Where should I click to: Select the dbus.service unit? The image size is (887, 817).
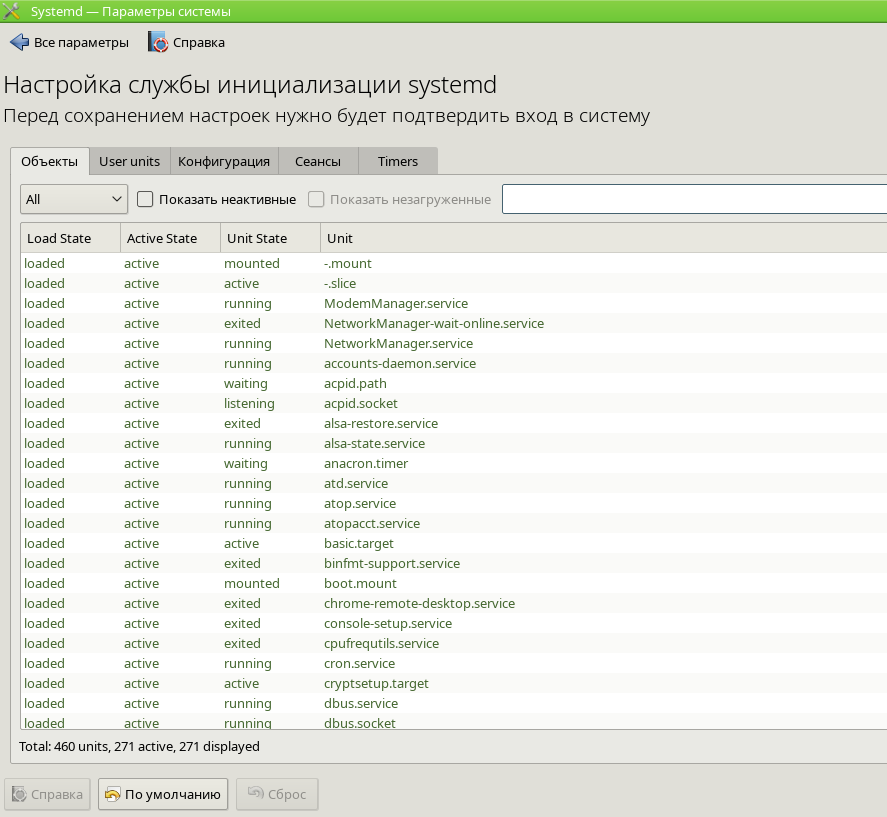454,703
